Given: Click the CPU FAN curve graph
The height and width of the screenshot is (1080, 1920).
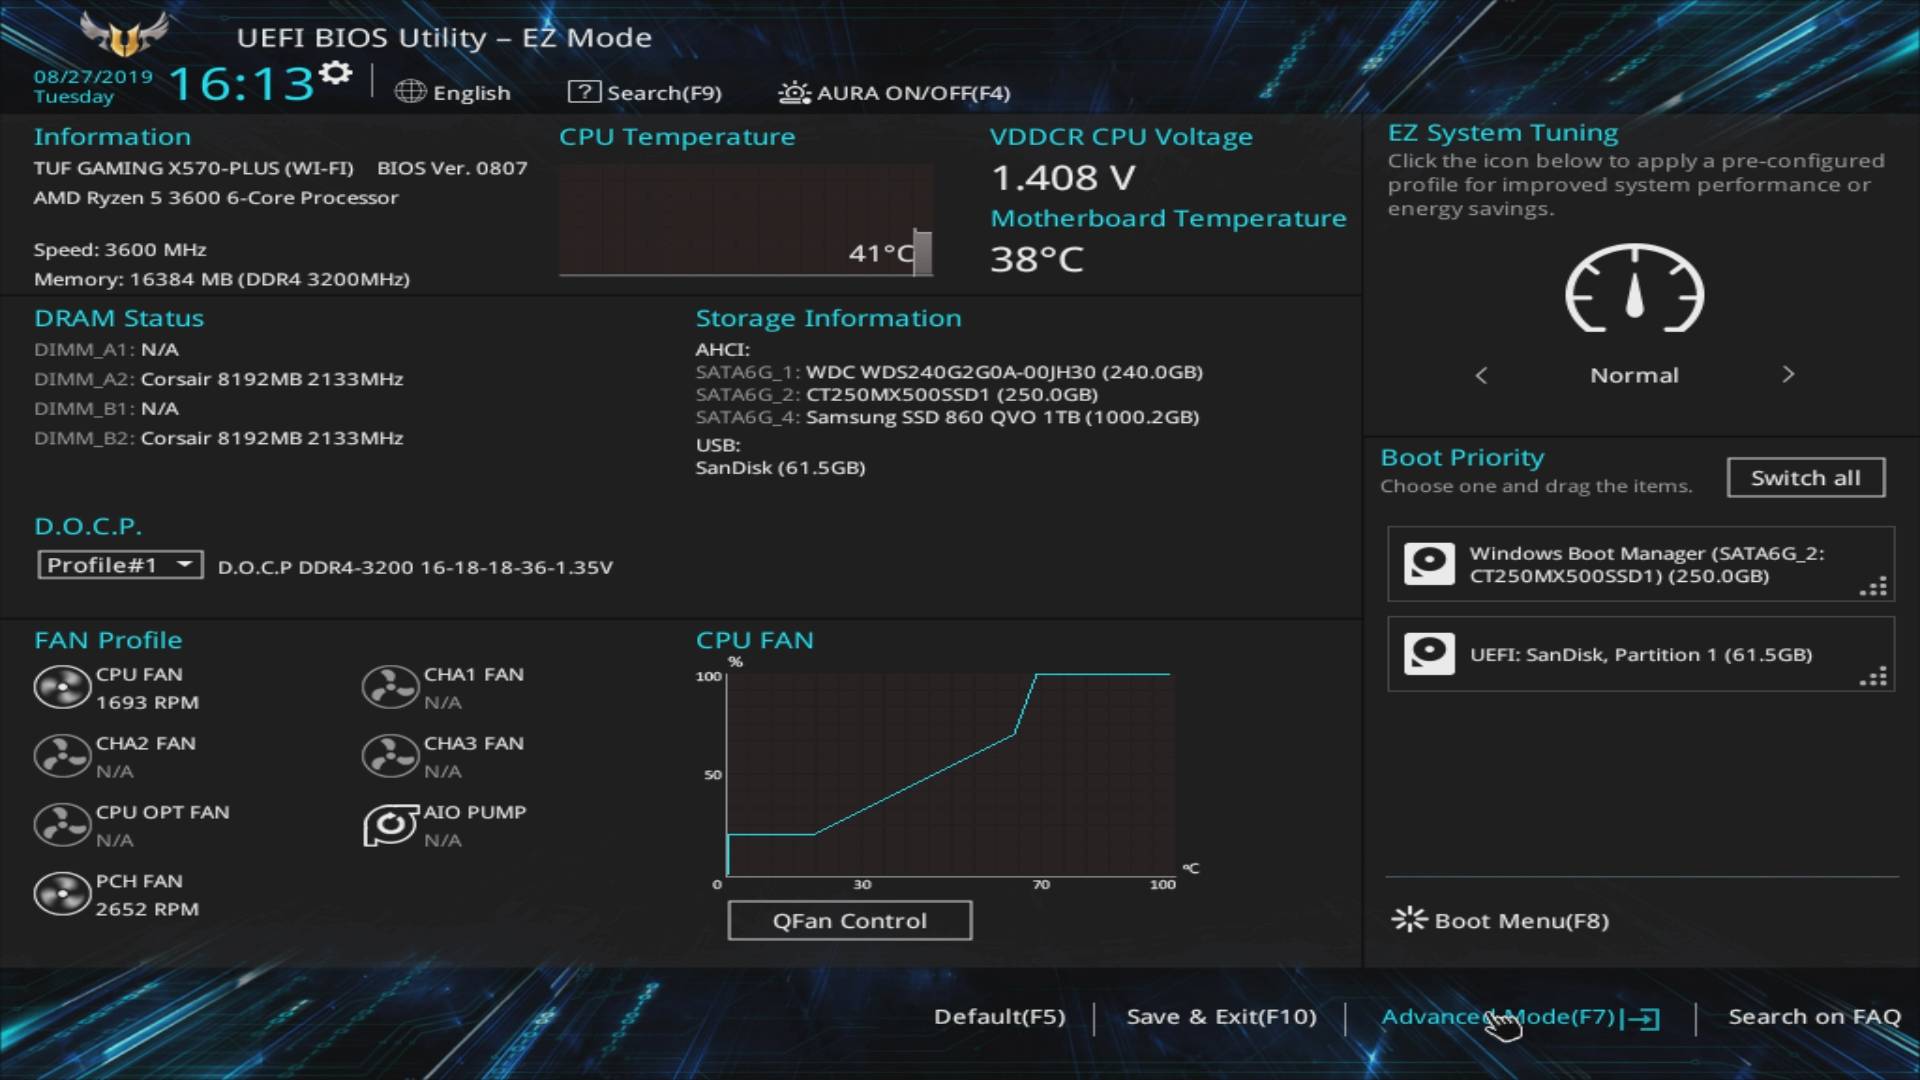Looking at the screenshot, I should (950, 775).
